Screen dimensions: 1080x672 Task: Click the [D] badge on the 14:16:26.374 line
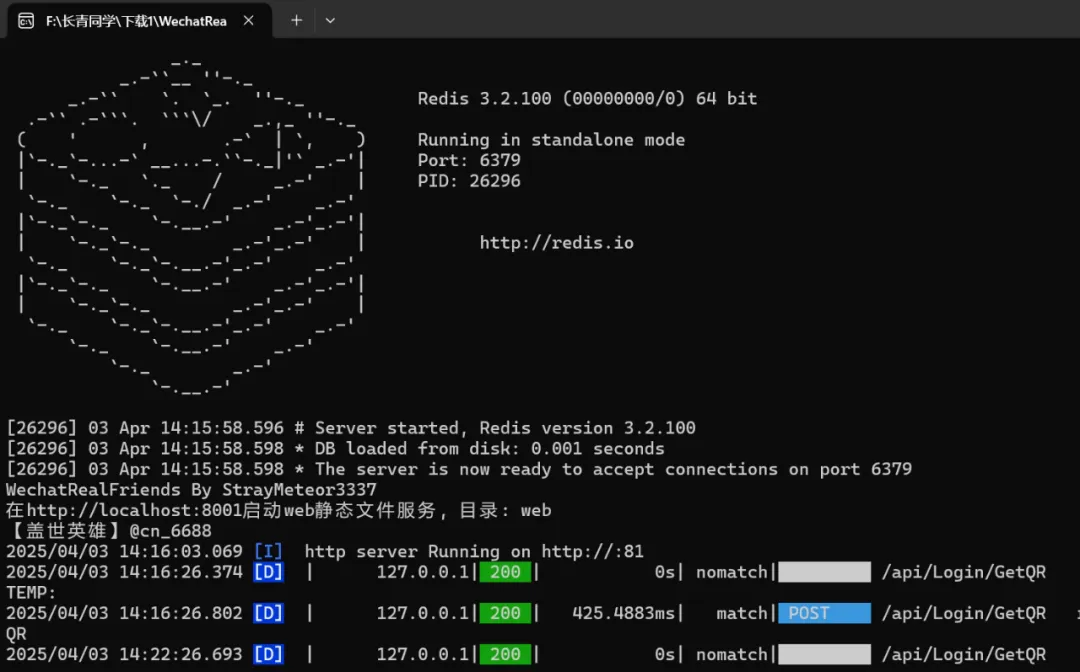click(x=268, y=572)
